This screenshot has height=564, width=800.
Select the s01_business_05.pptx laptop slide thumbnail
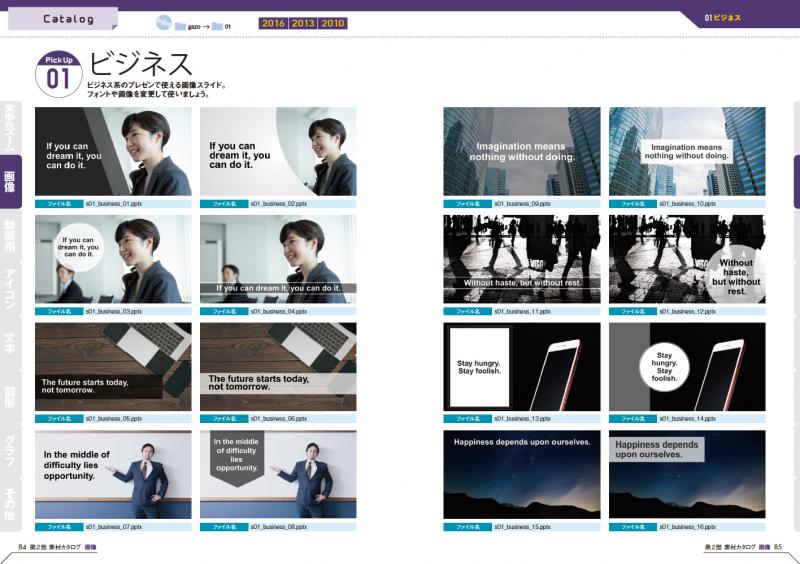pos(113,366)
